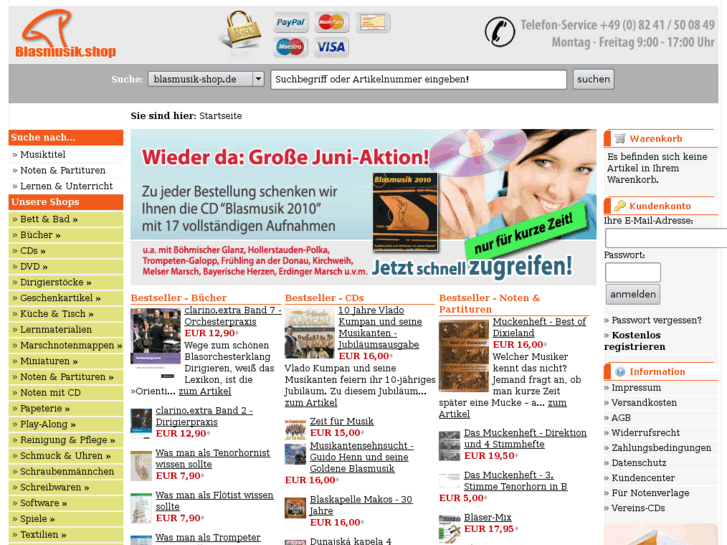Open the clarino.extra Band 2 cover thumbnail

tap(141, 423)
